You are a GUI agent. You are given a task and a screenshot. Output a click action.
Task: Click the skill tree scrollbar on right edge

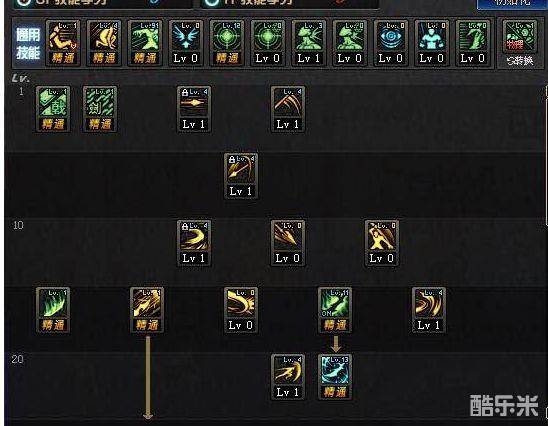tap(546, 156)
